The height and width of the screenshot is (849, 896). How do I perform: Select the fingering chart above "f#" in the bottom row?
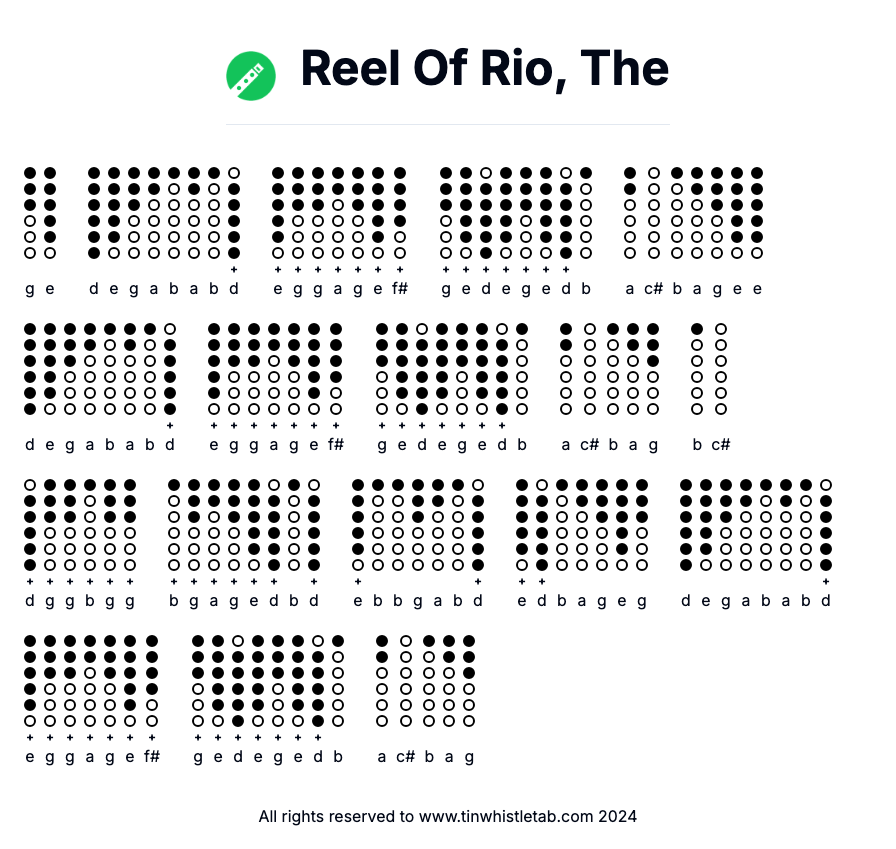click(152, 680)
